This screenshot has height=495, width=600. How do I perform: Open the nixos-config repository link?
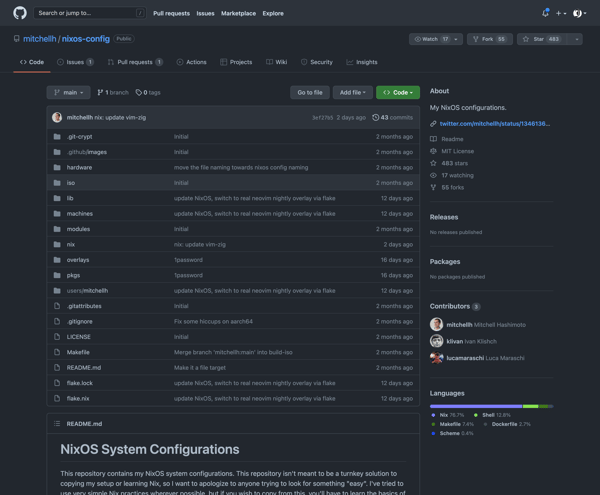[x=86, y=39]
